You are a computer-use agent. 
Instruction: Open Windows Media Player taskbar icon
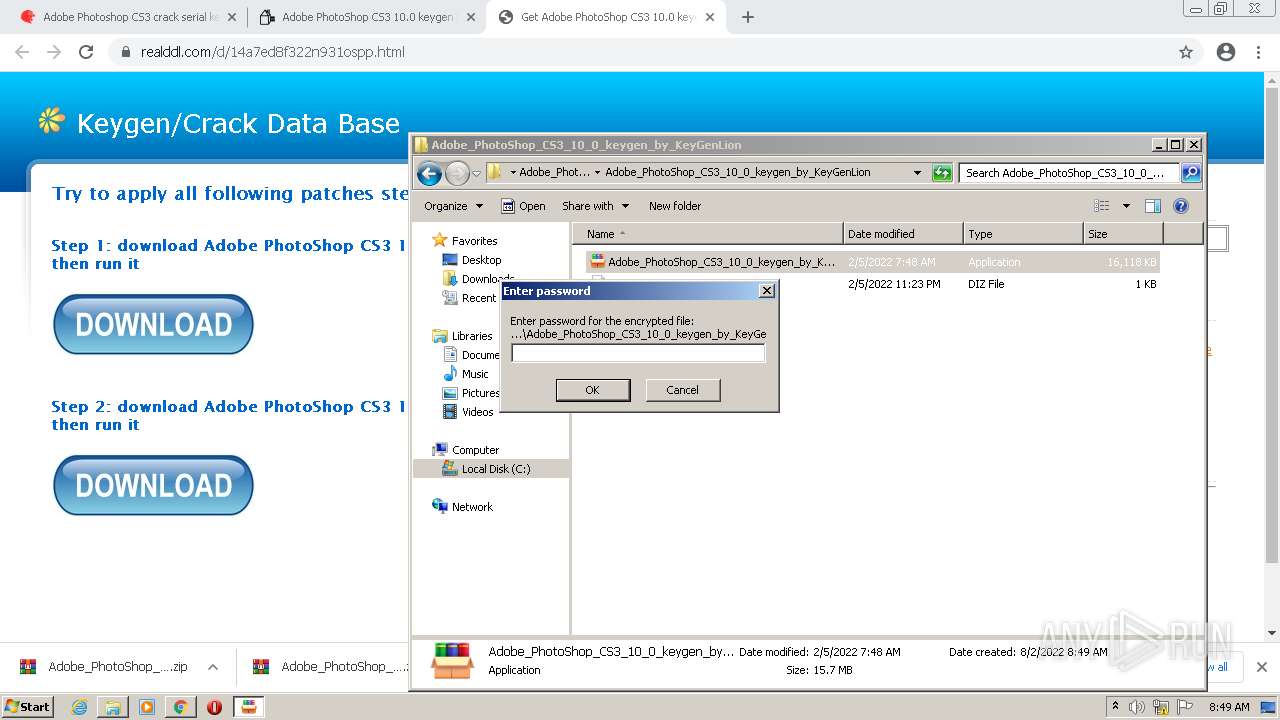pos(147,707)
